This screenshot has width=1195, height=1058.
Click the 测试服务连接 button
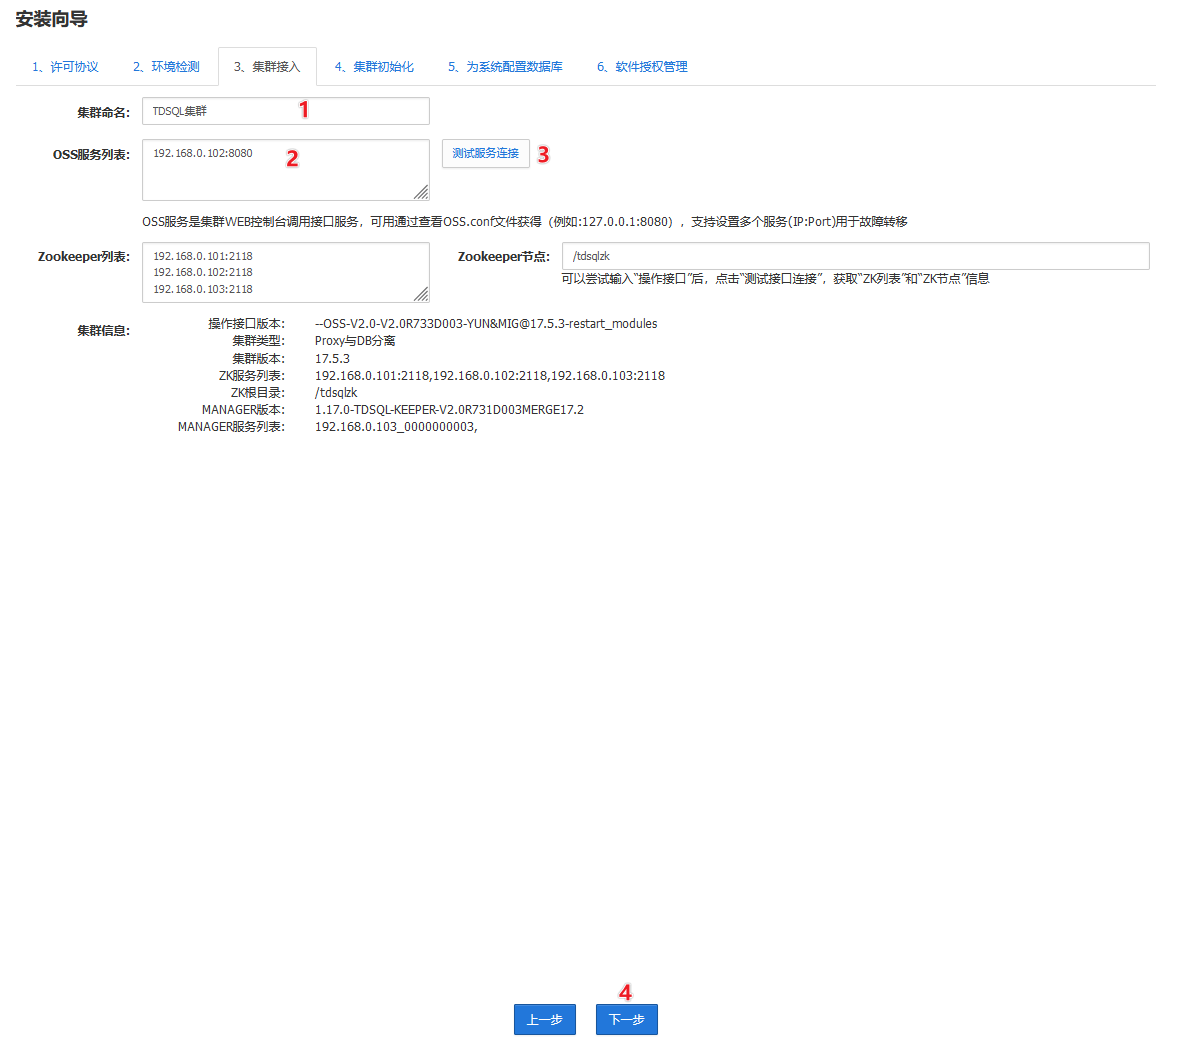click(485, 153)
